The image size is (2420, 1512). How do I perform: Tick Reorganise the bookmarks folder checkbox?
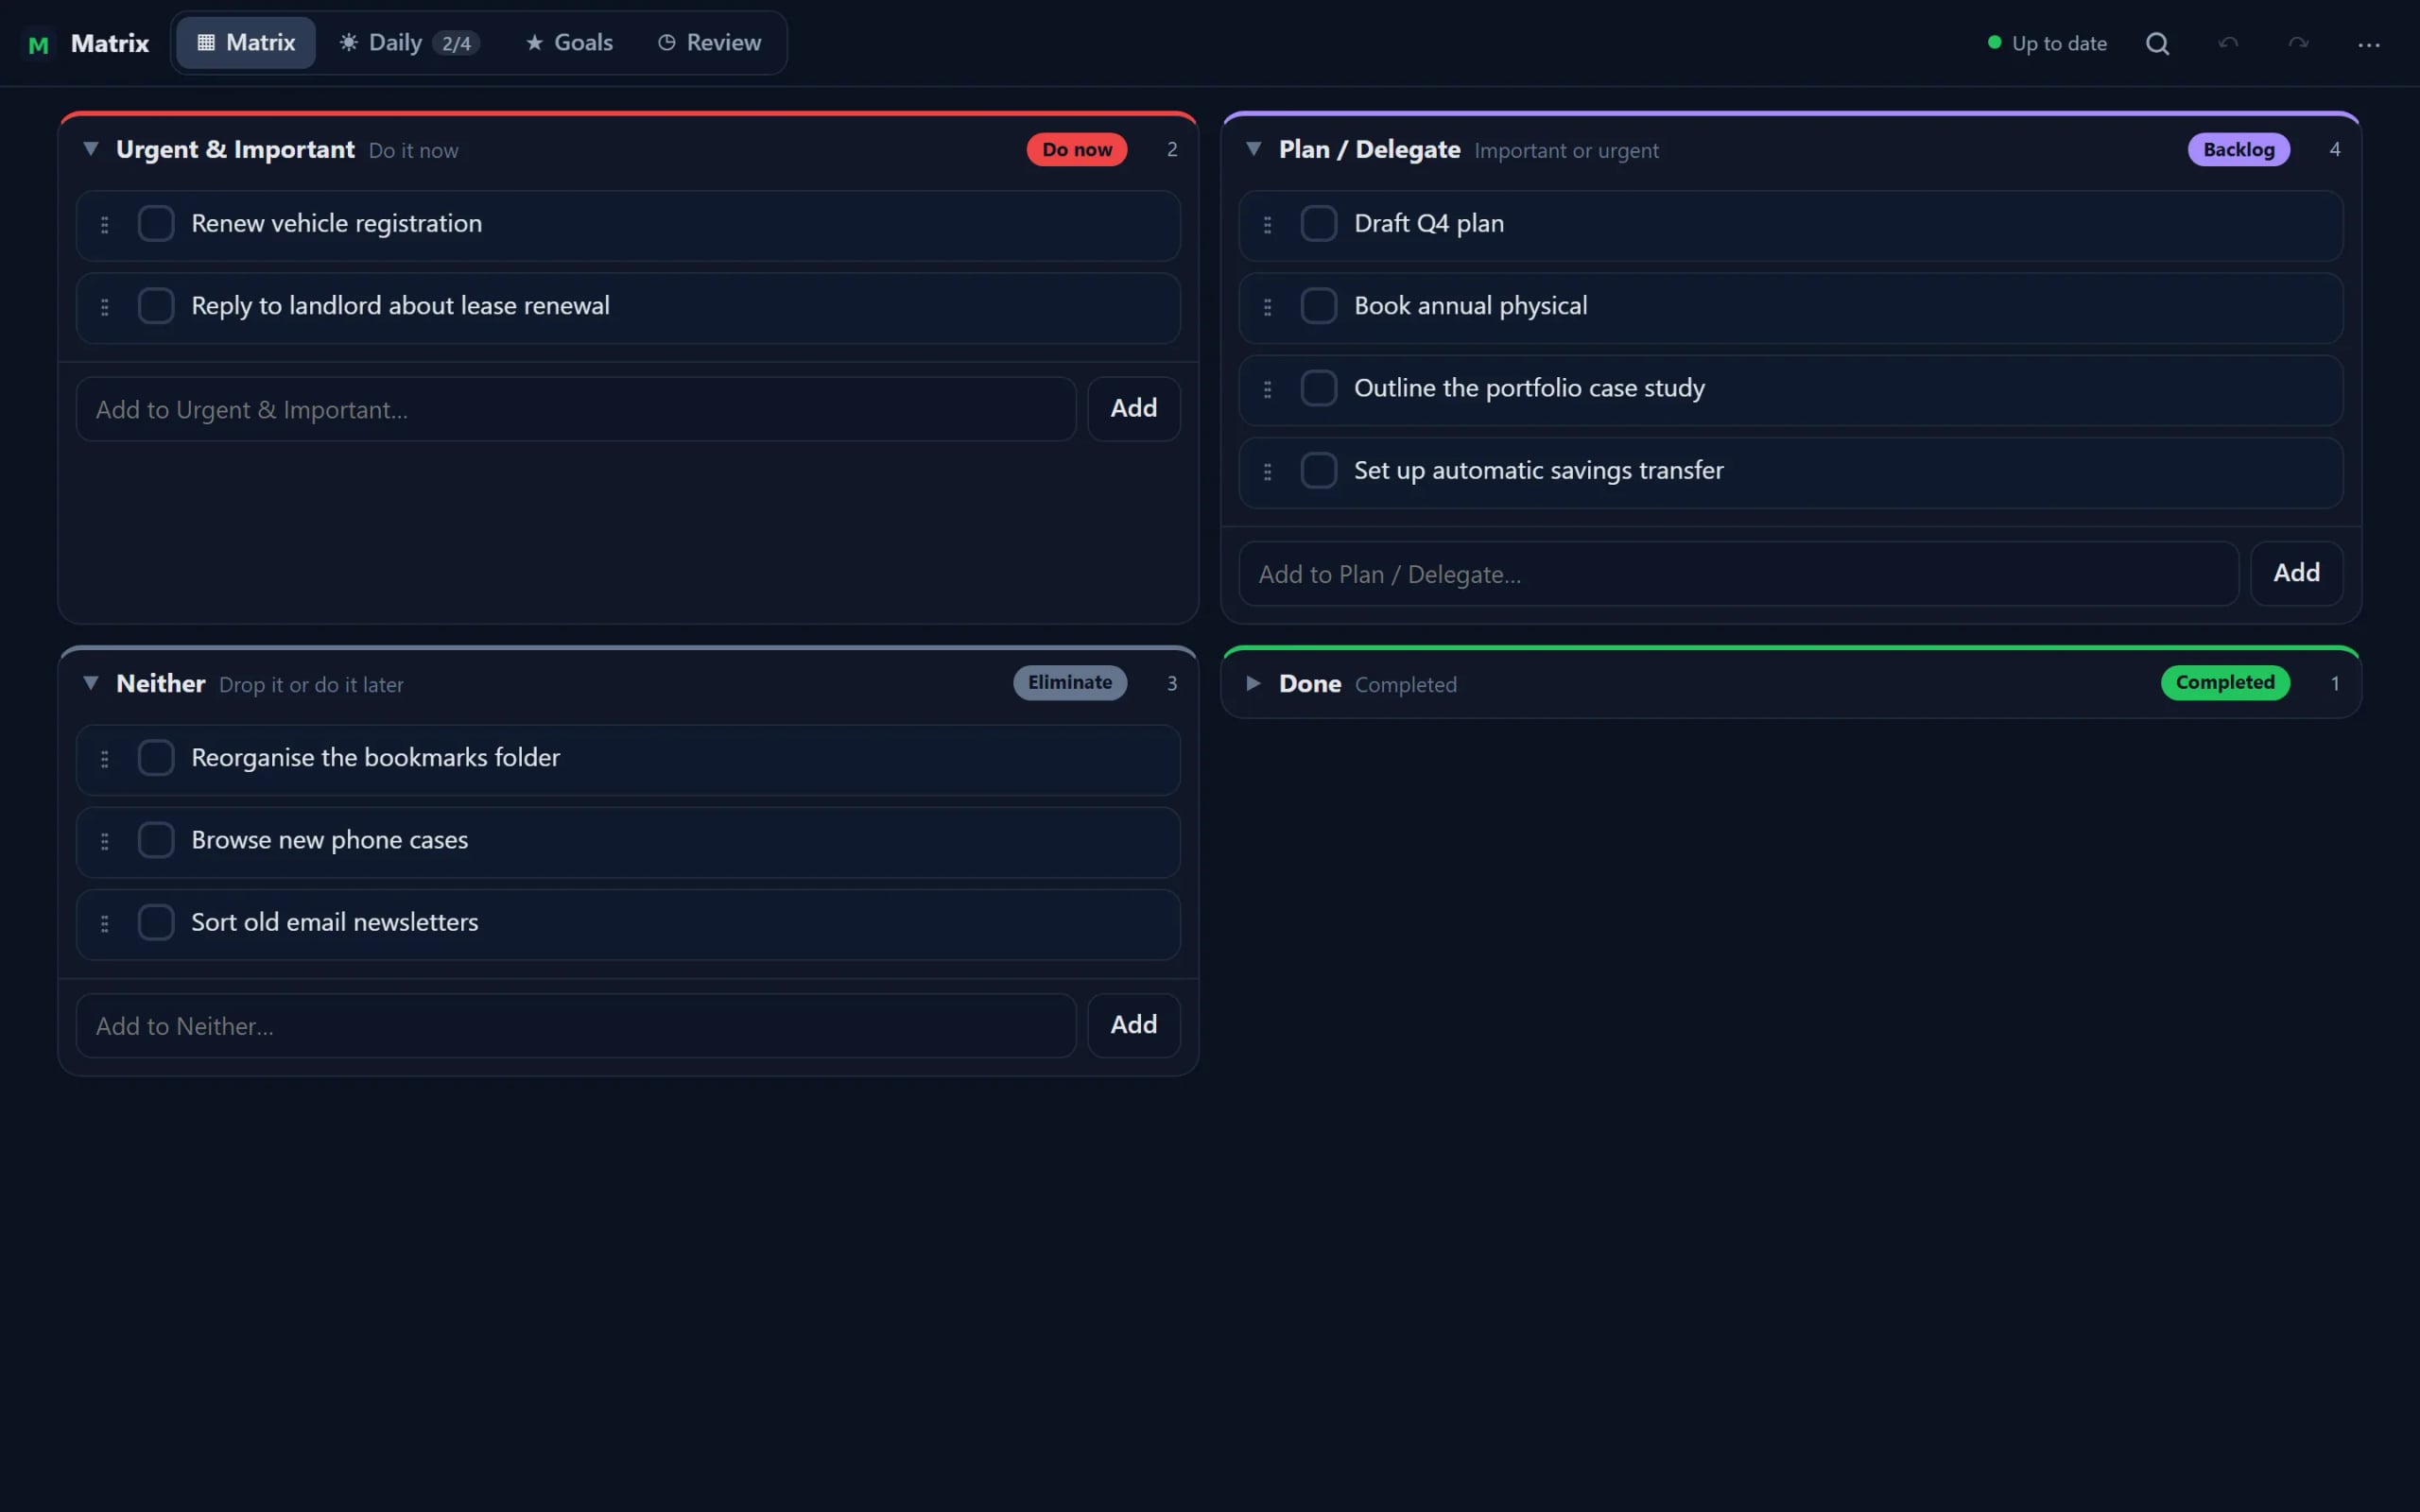coord(156,757)
